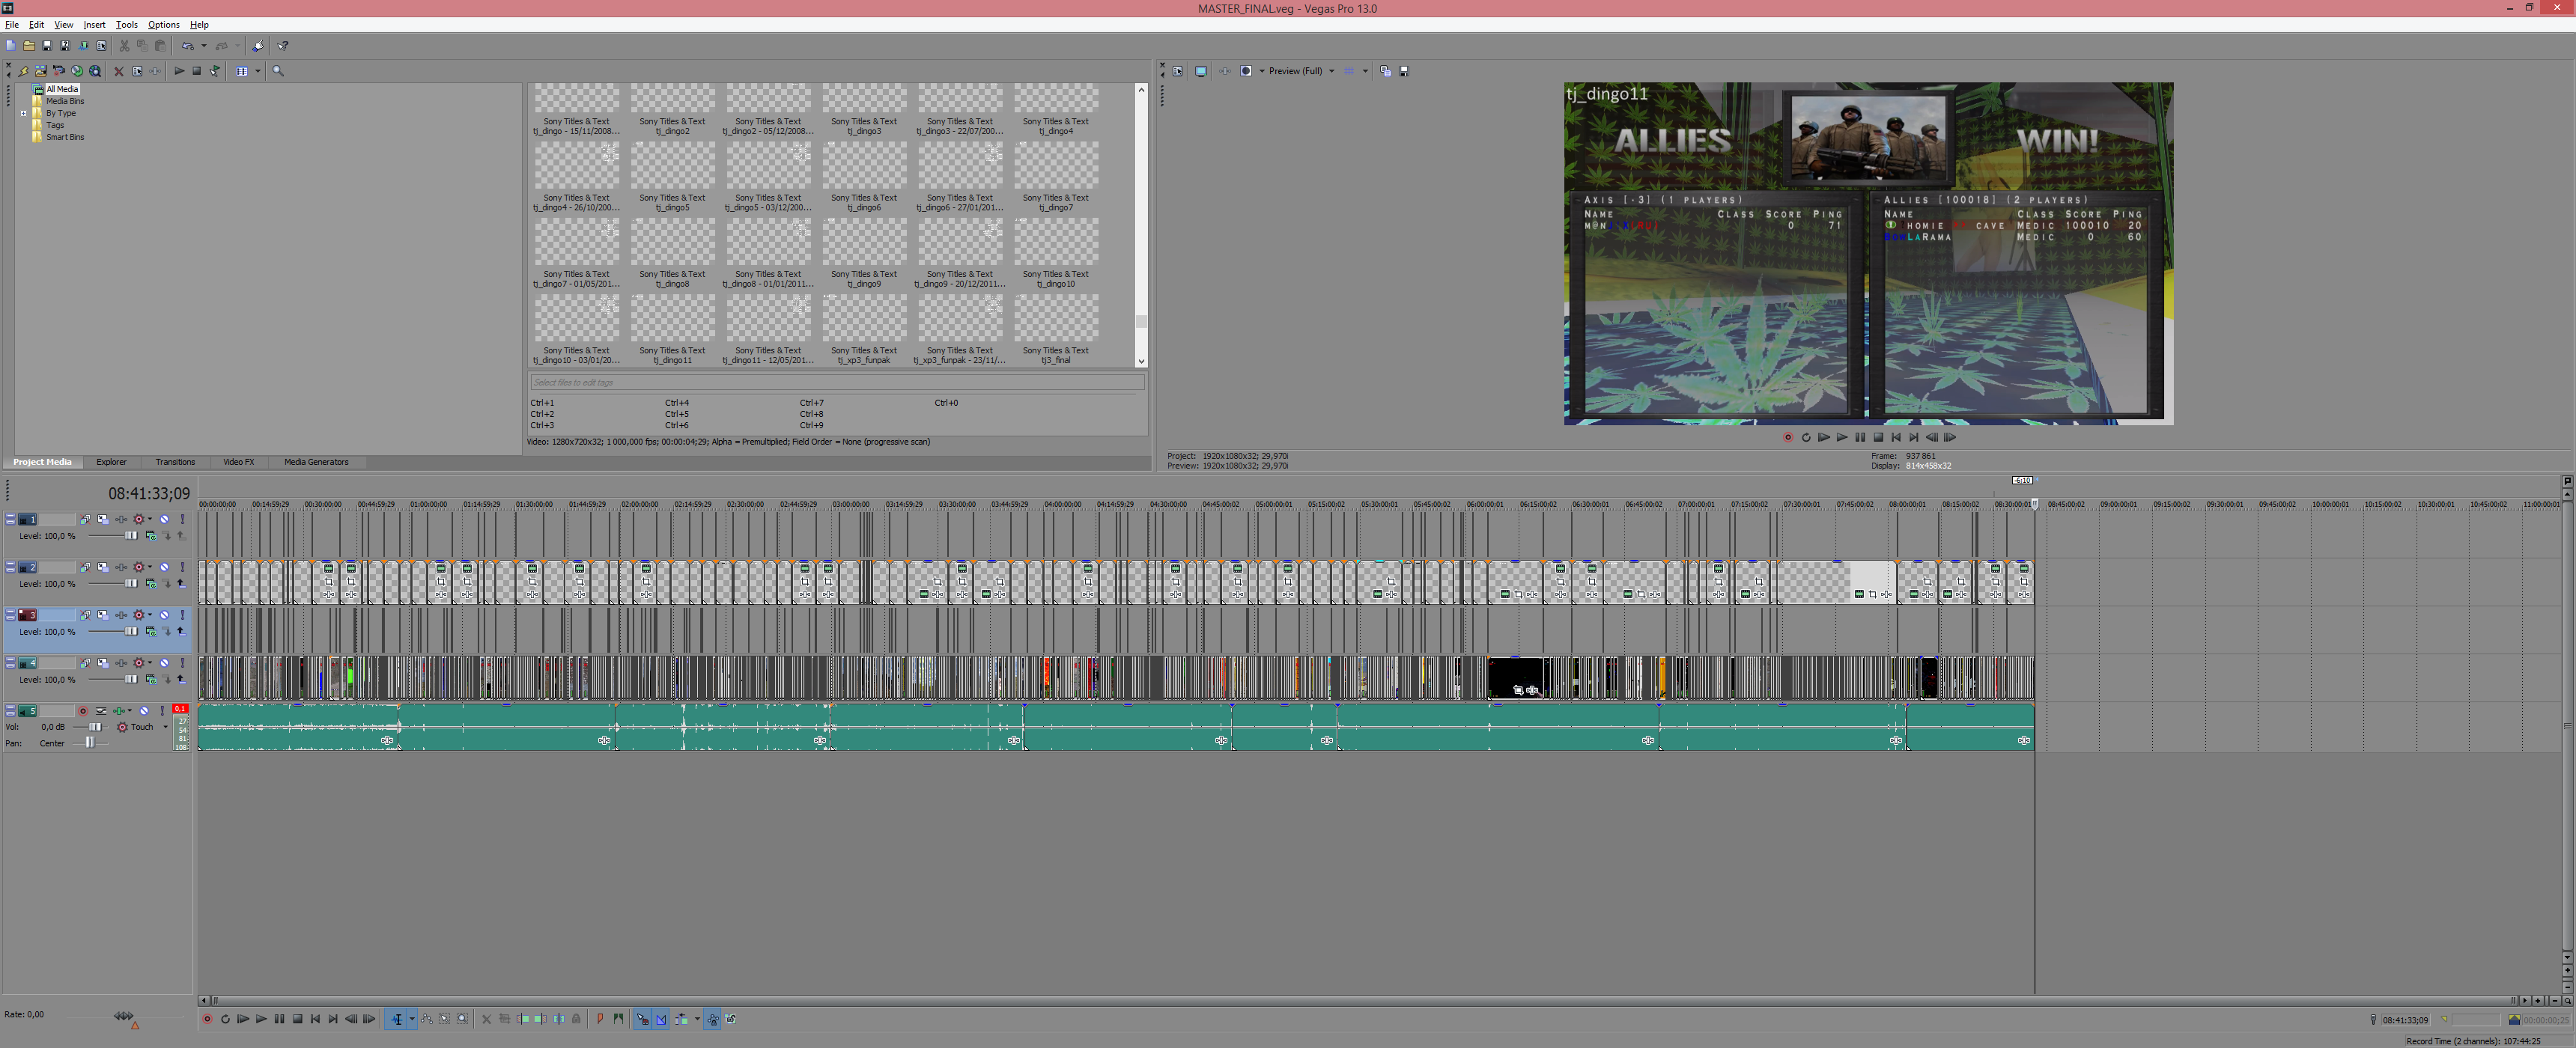The width and height of the screenshot is (2576, 1048).
Task: Toggle Enable Snapping in bottom toolbar
Action: 643,1019
